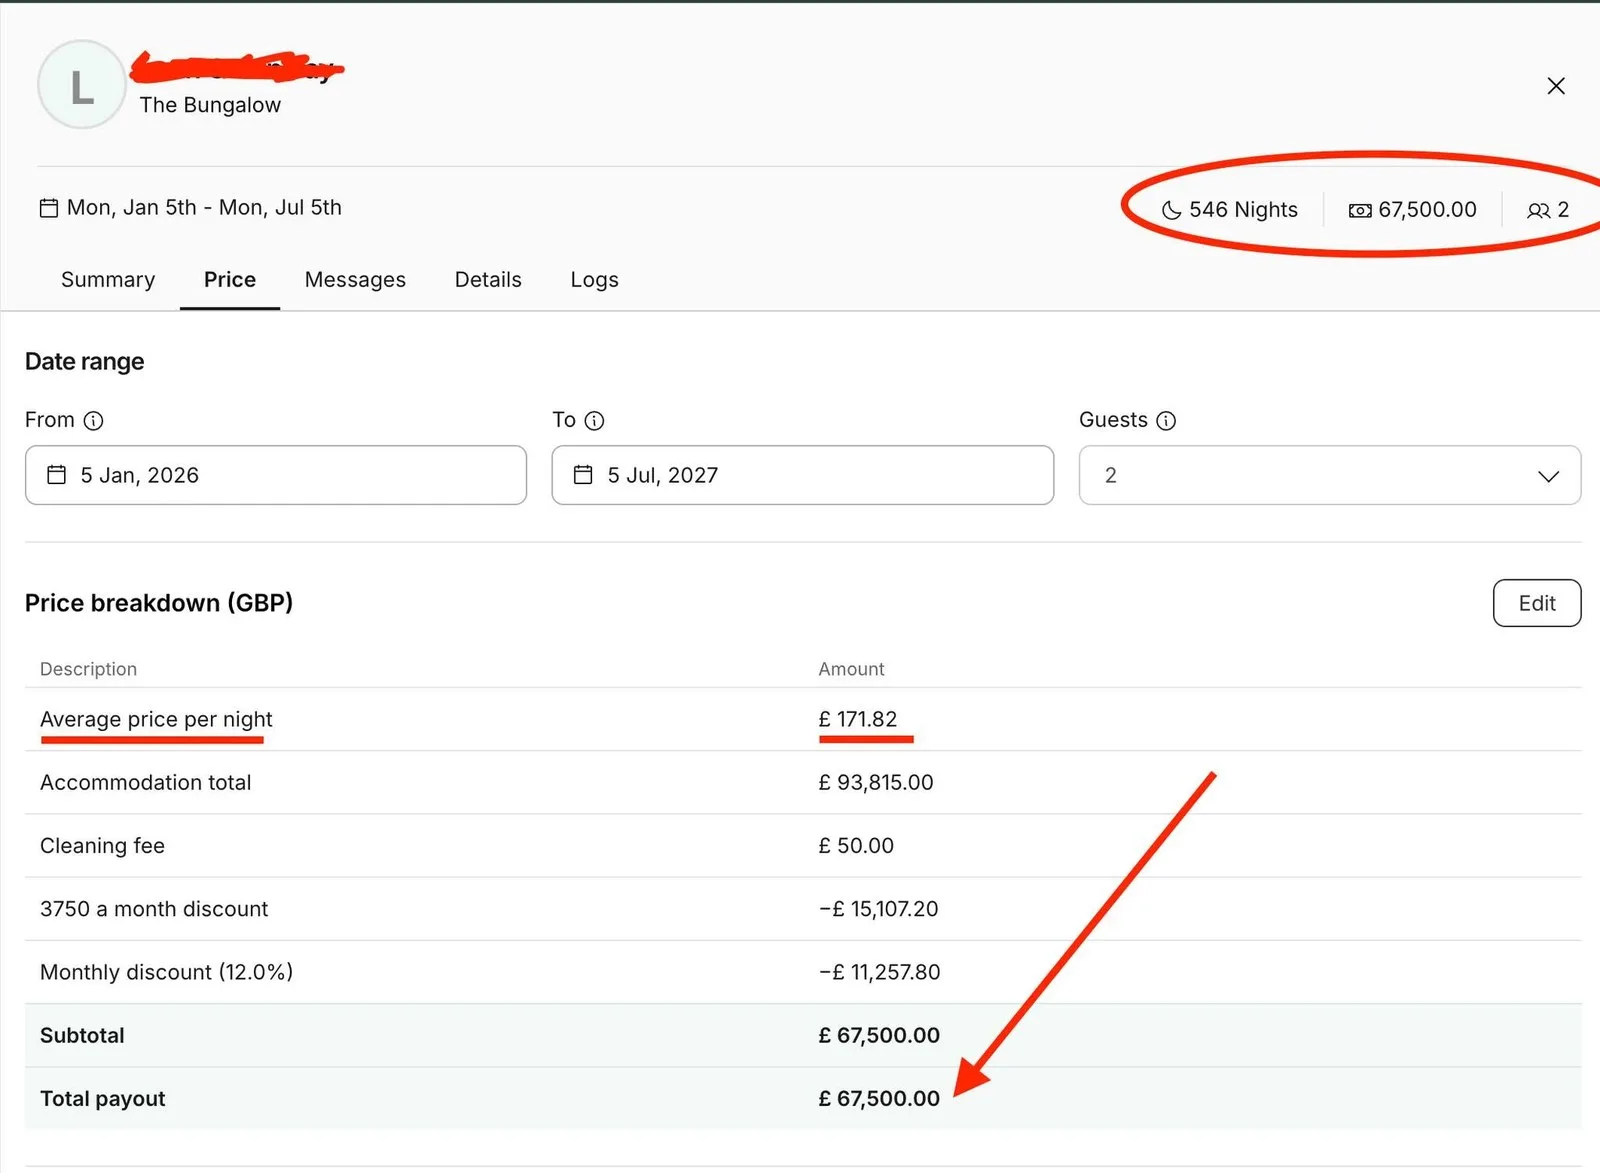This screenshot has width=1600, height=1173.
Task: Close the booking panel with the X
Action: pyautogui.click(x=1556, y=86)
